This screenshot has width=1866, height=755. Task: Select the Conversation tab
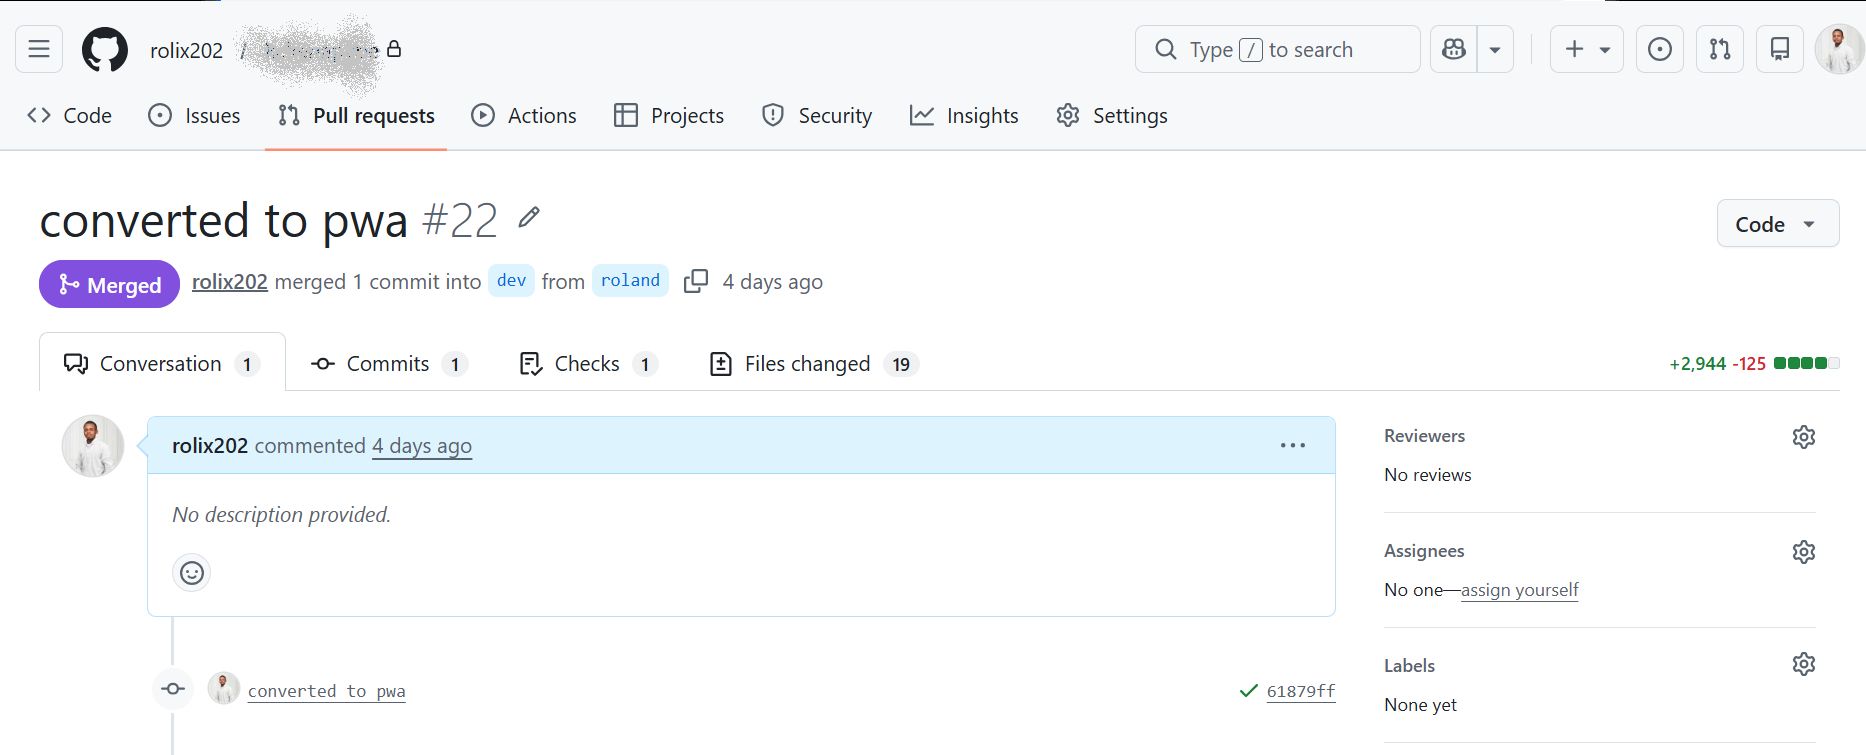pyautogui.click(x=162, y=363)
